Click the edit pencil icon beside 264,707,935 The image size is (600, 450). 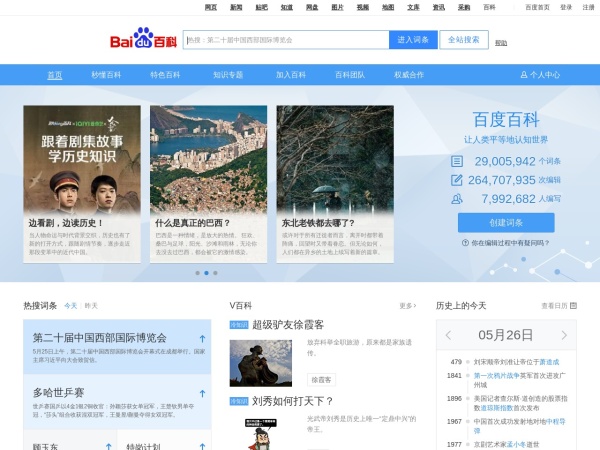(x=457, y=180)
